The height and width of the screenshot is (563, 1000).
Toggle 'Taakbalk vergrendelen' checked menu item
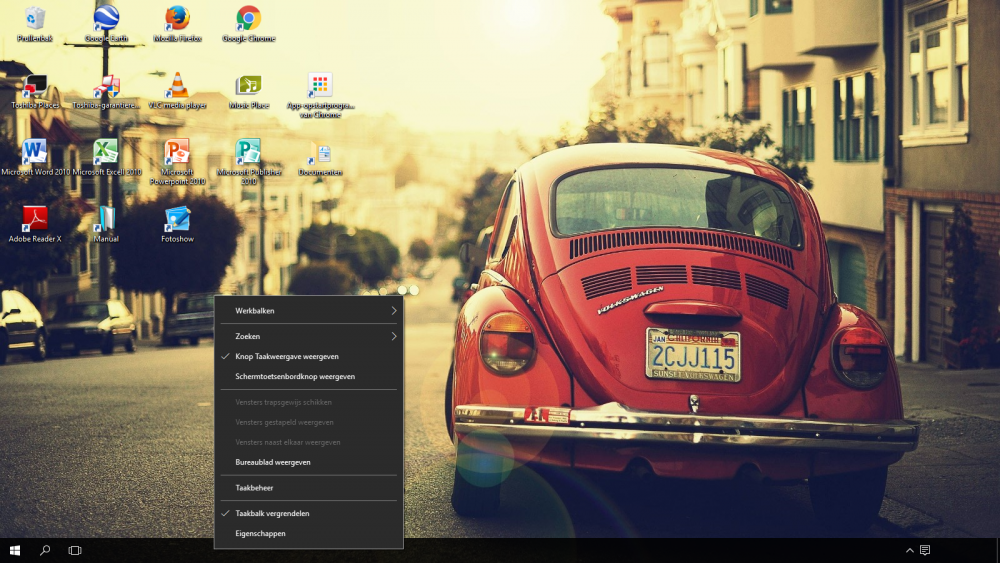click(x=272, y=513)
